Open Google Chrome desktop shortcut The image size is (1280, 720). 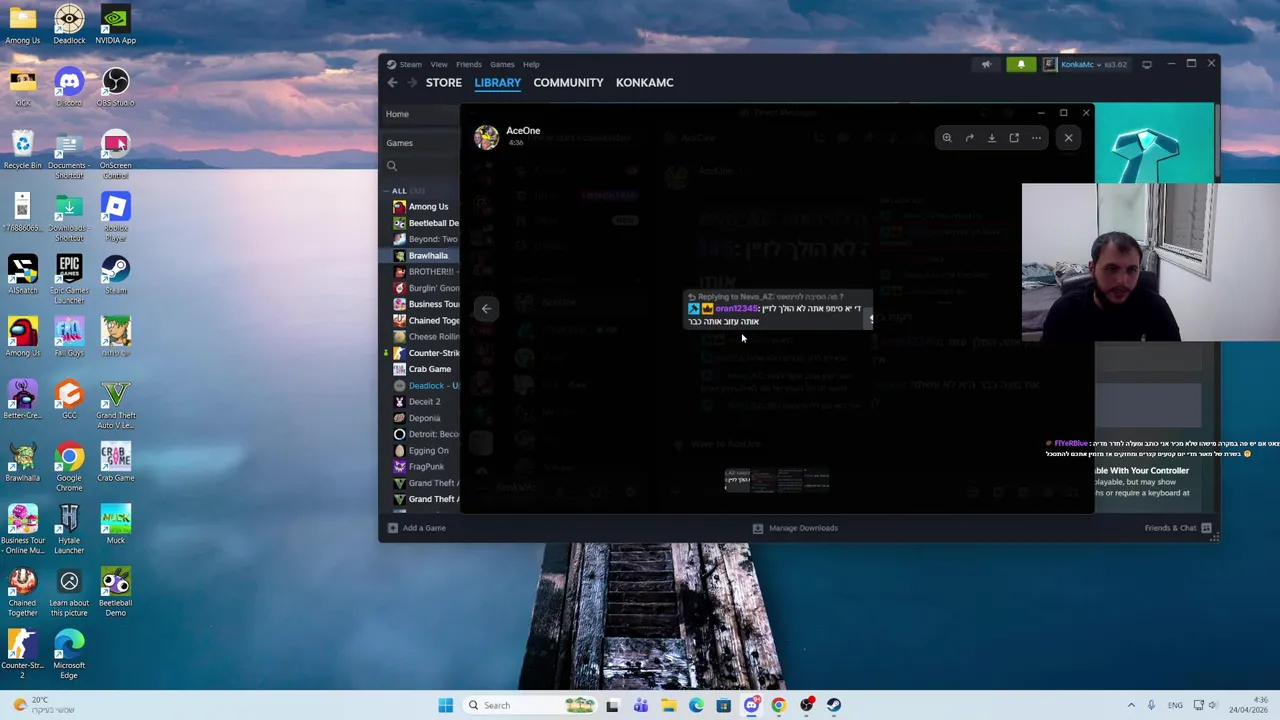69,467
